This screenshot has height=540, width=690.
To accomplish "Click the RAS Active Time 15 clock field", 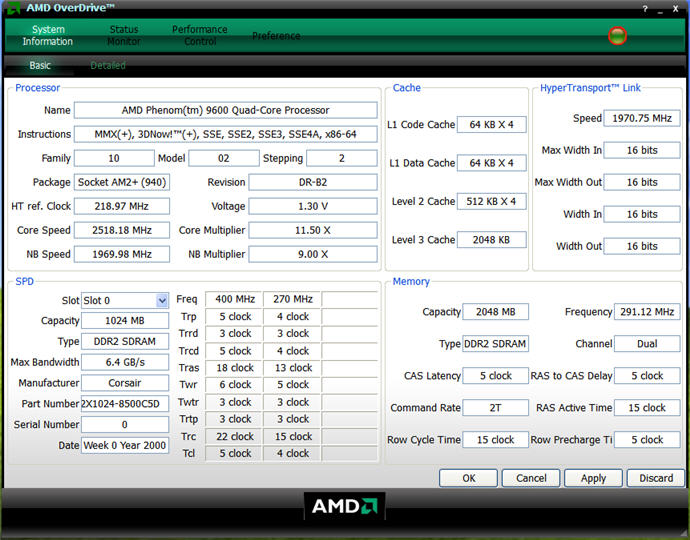I will [647, 408].
